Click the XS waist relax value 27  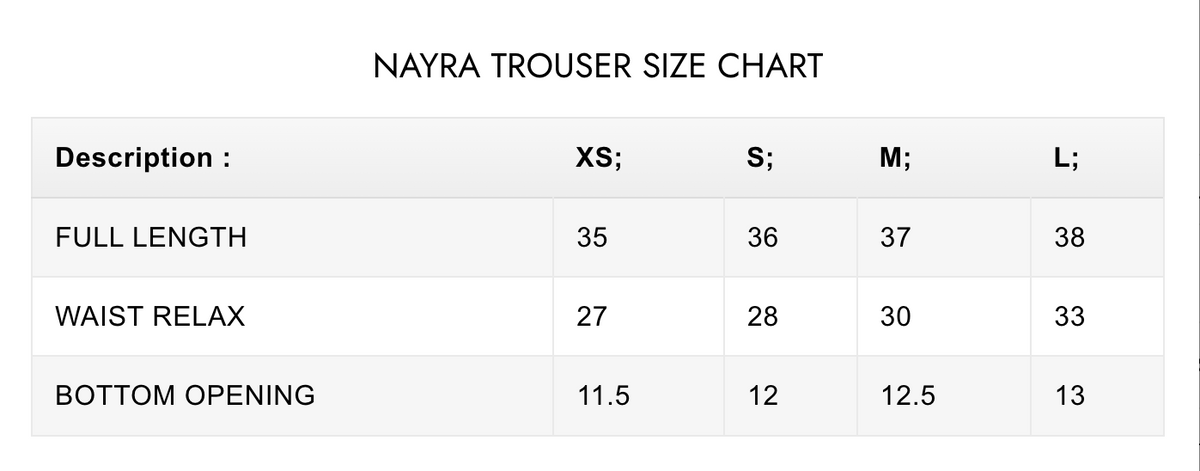pos(591,317)
